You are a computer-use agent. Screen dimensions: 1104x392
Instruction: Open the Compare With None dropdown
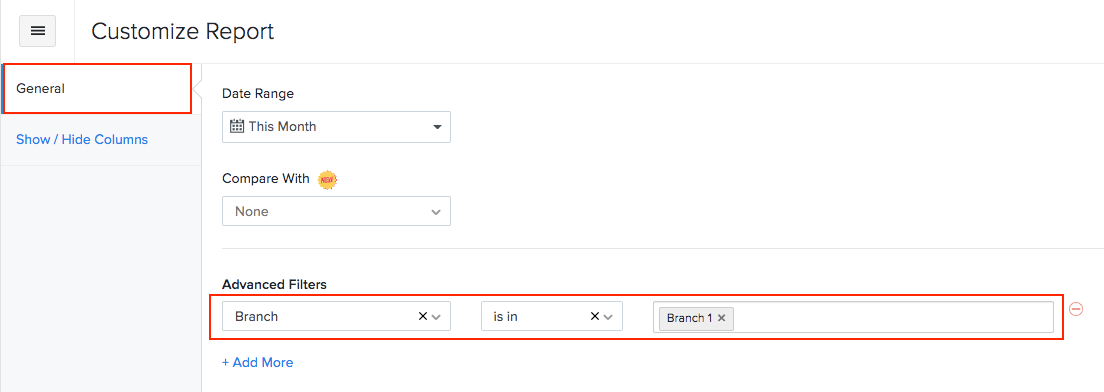[x=337, y=211]
